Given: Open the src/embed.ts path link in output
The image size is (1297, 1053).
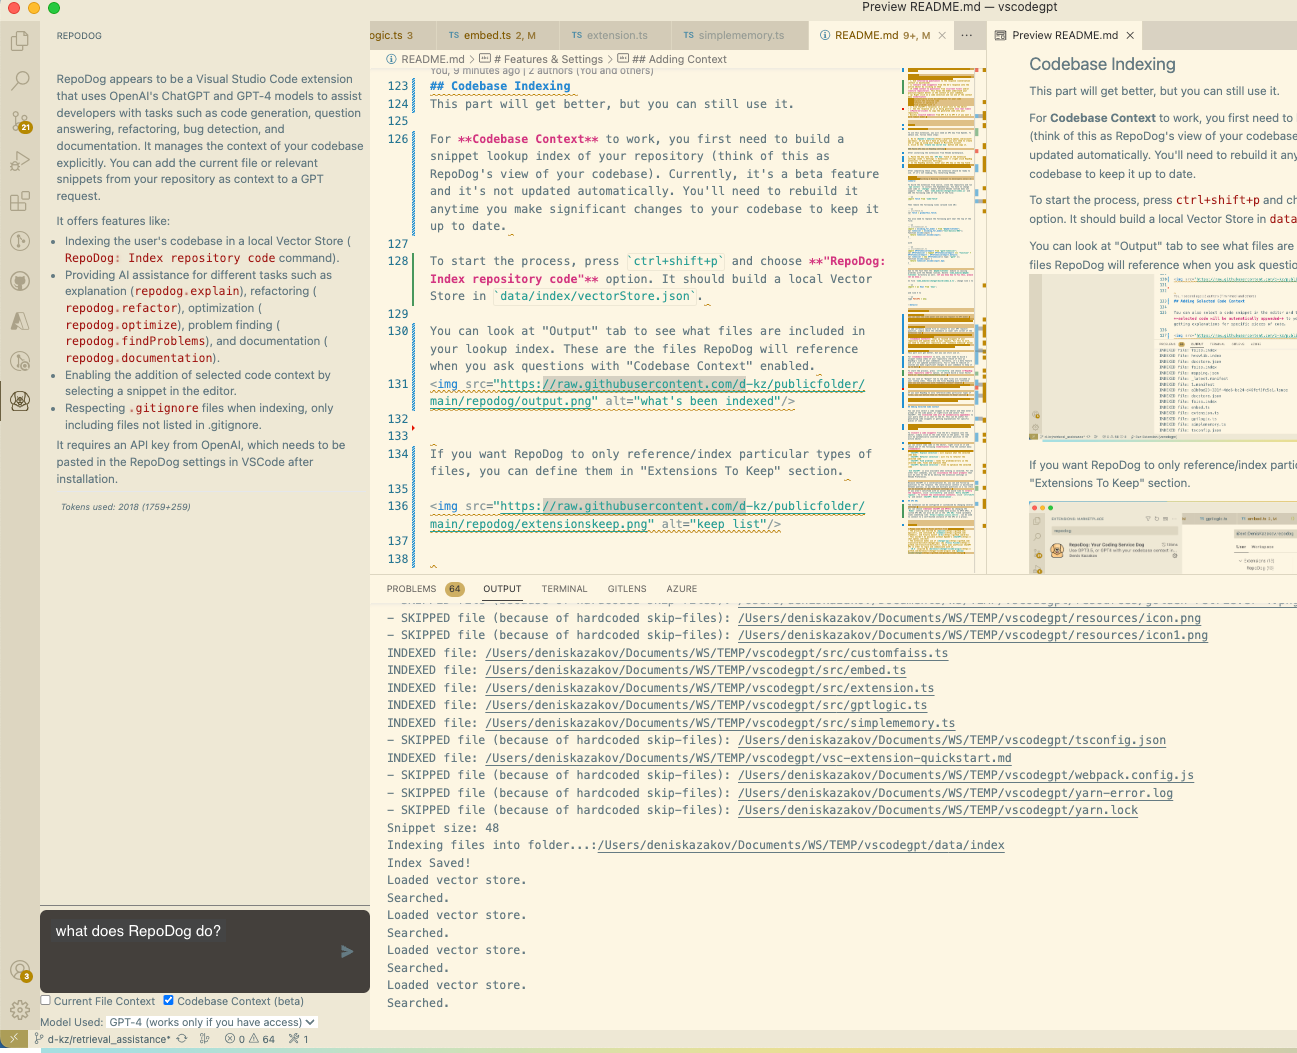Looking at the screenshot, I should click(x=696, y=670).
